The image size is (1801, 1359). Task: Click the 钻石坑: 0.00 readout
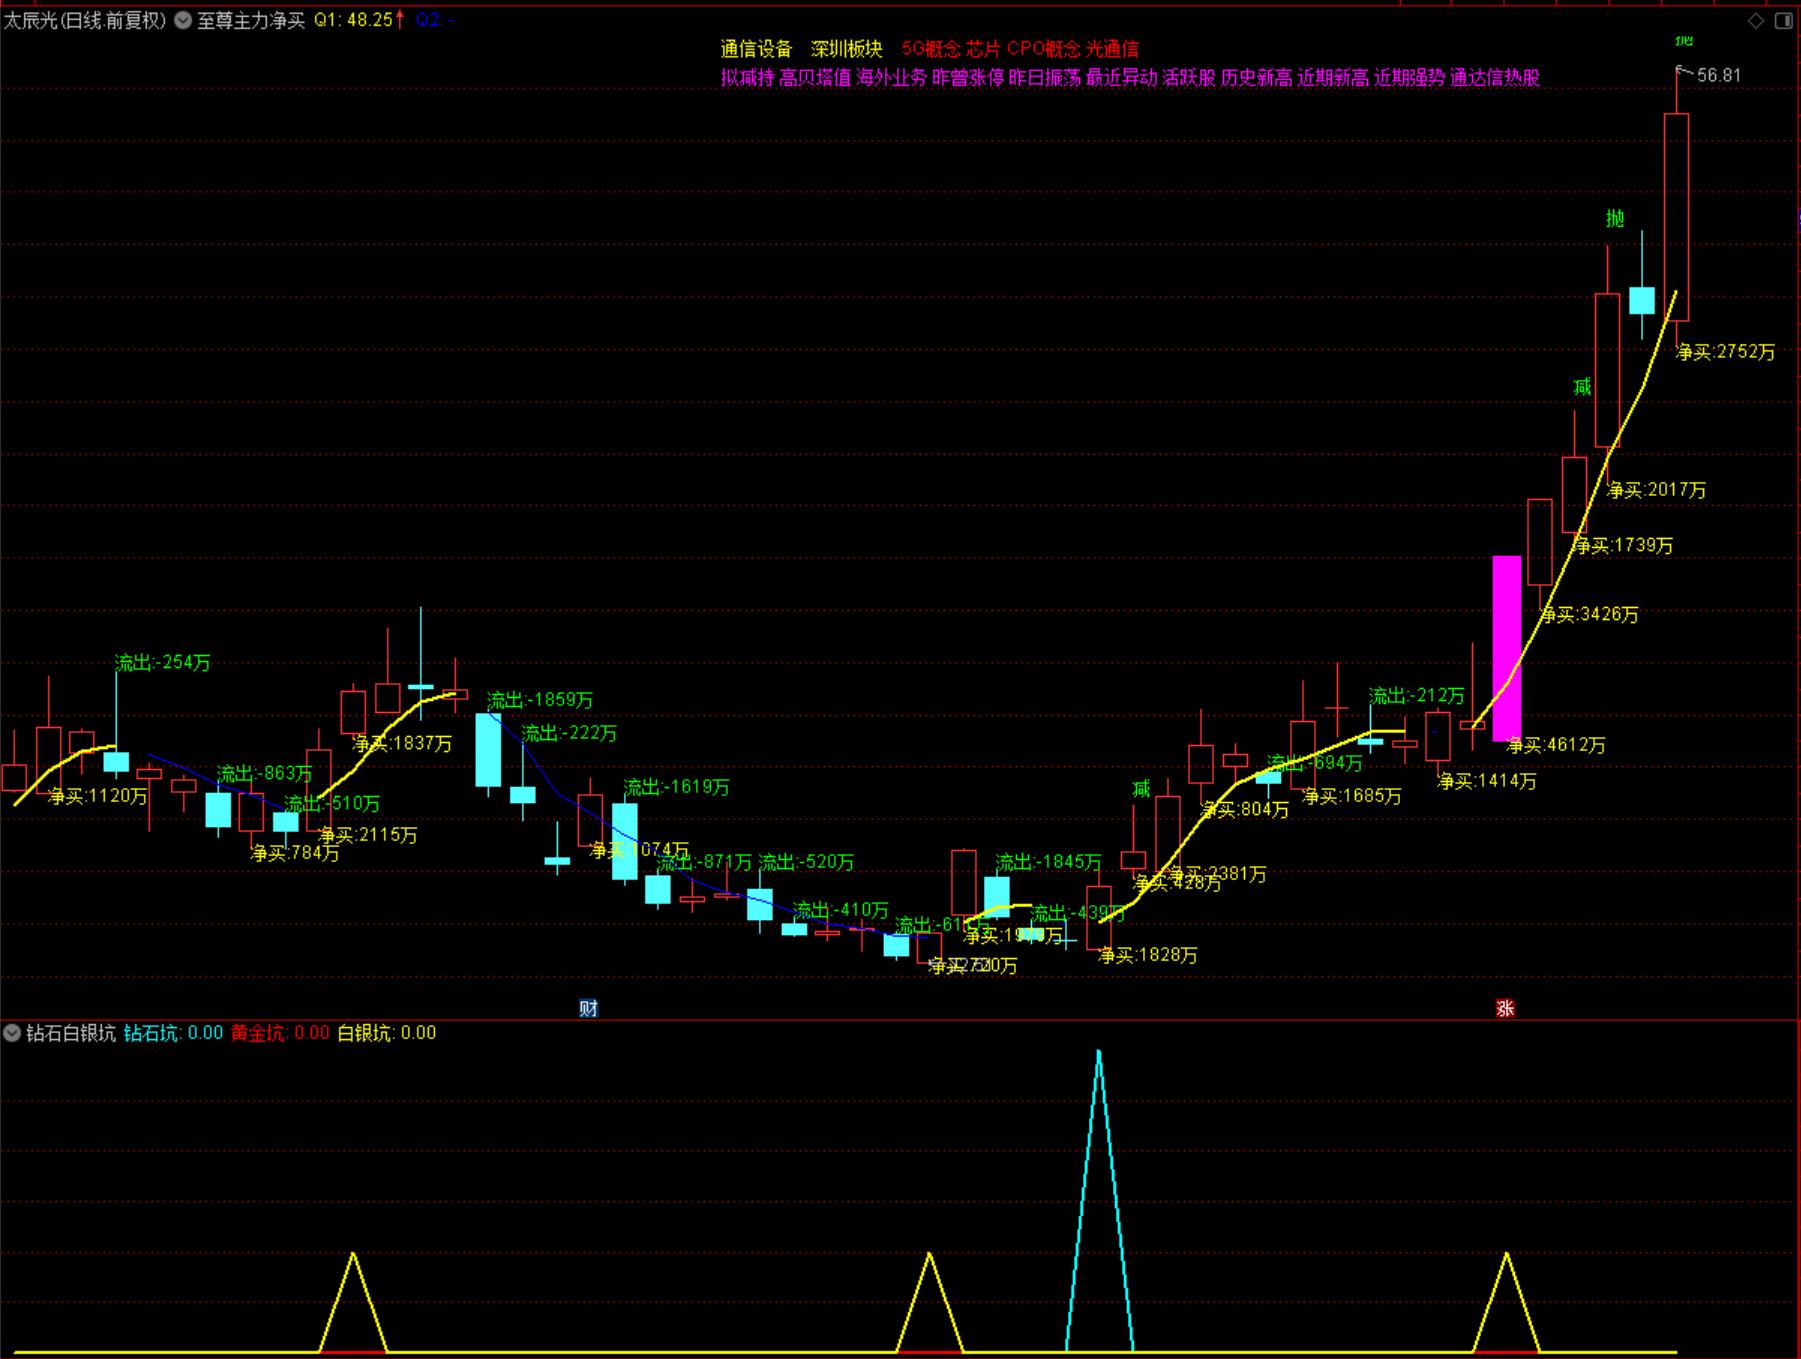coord(174,1033)
